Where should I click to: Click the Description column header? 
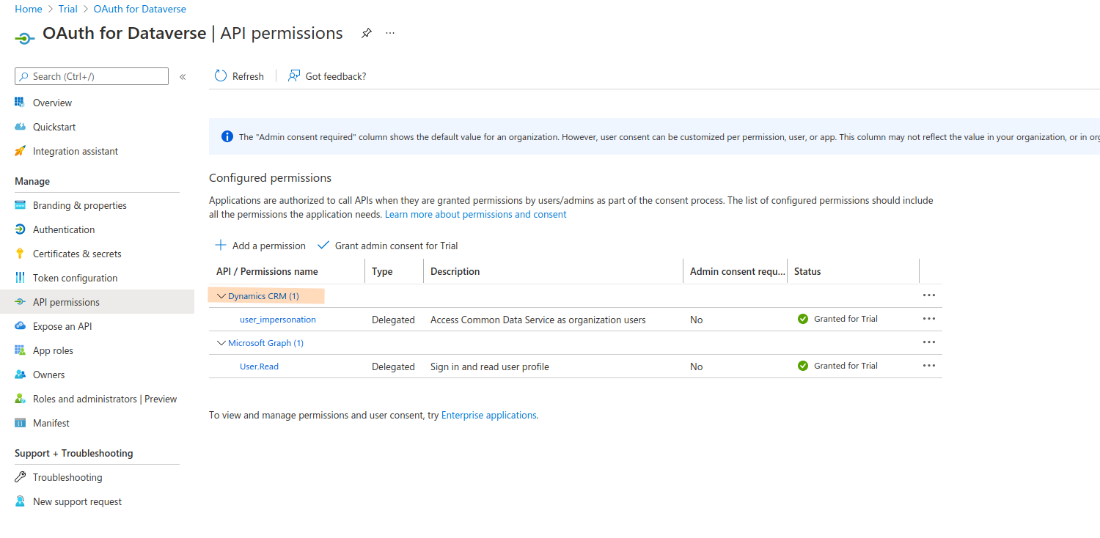pos(455,271)
